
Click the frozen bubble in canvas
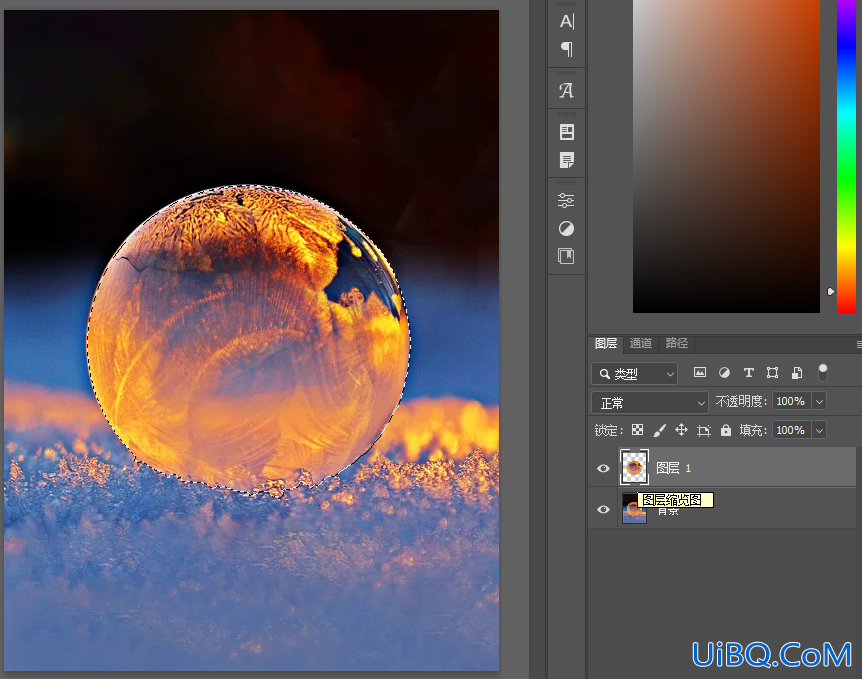(x=248, y=340)
